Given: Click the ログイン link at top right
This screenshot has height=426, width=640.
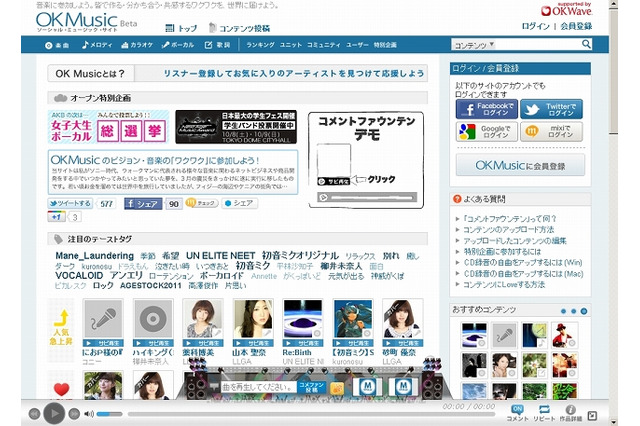Looking at the screenshot, I should [x=536, y=26].
